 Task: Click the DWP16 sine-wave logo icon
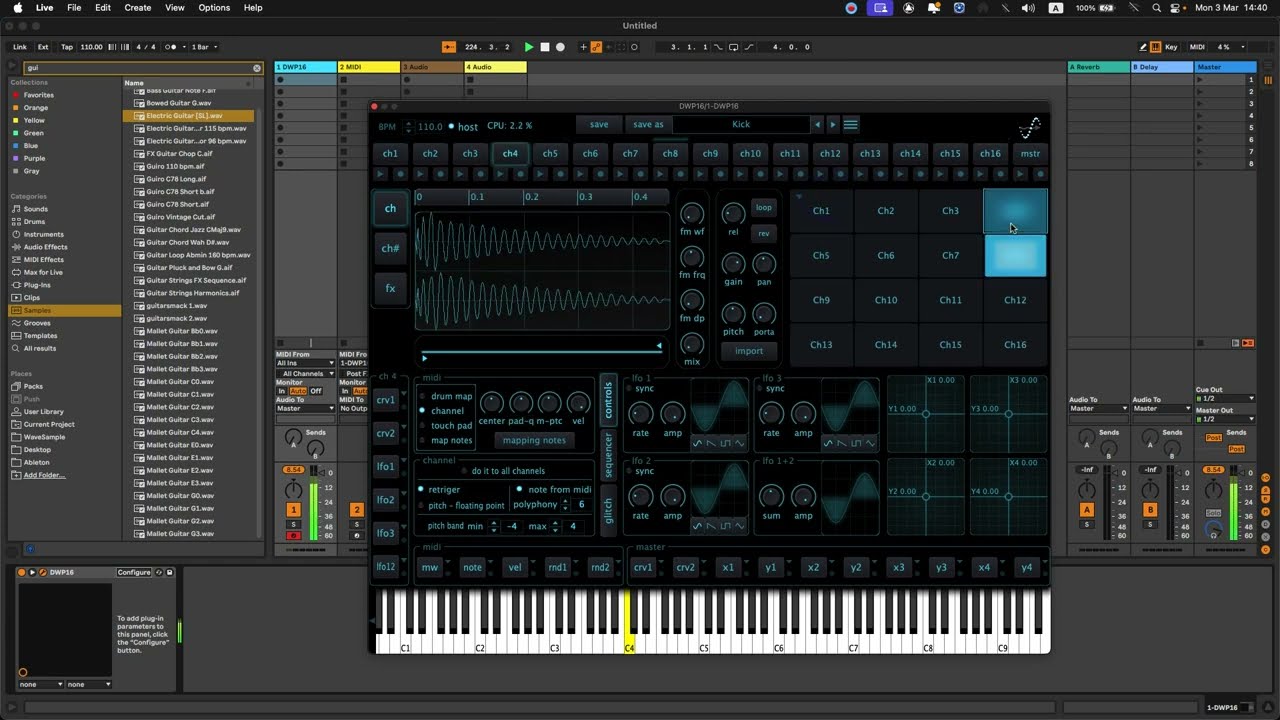[1029, 127]
